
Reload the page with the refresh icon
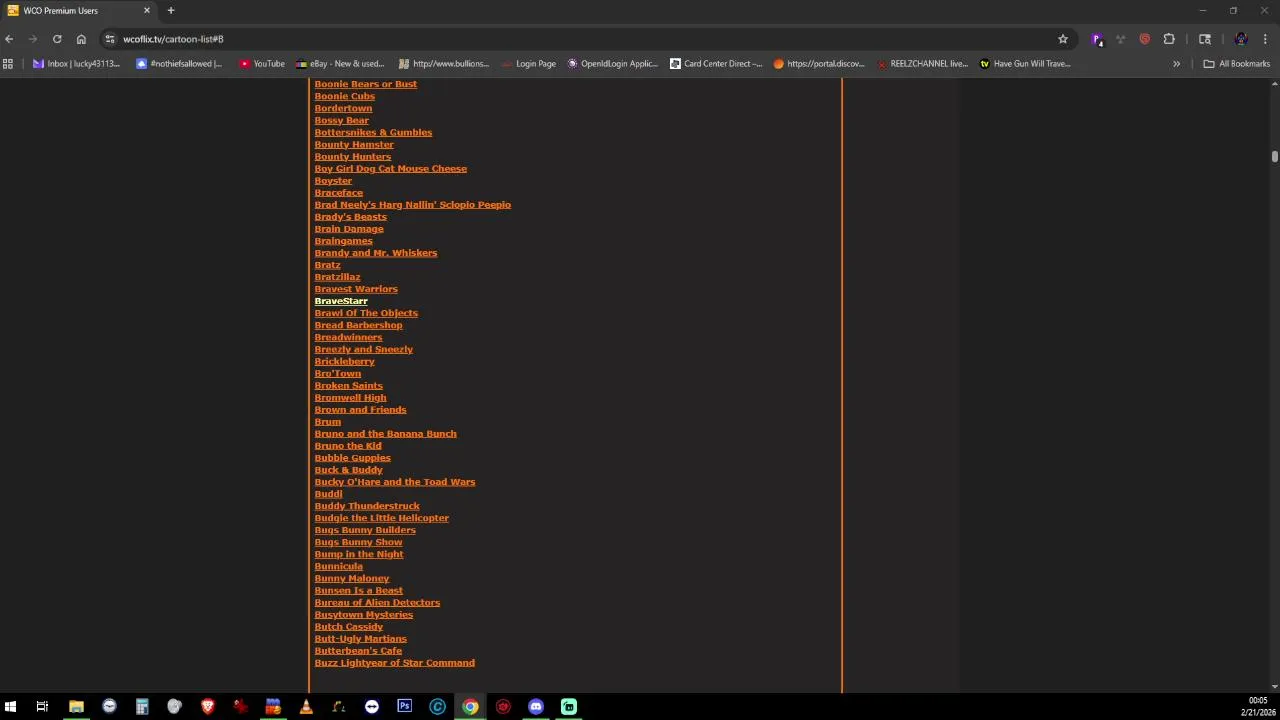(x=57, y=39)
